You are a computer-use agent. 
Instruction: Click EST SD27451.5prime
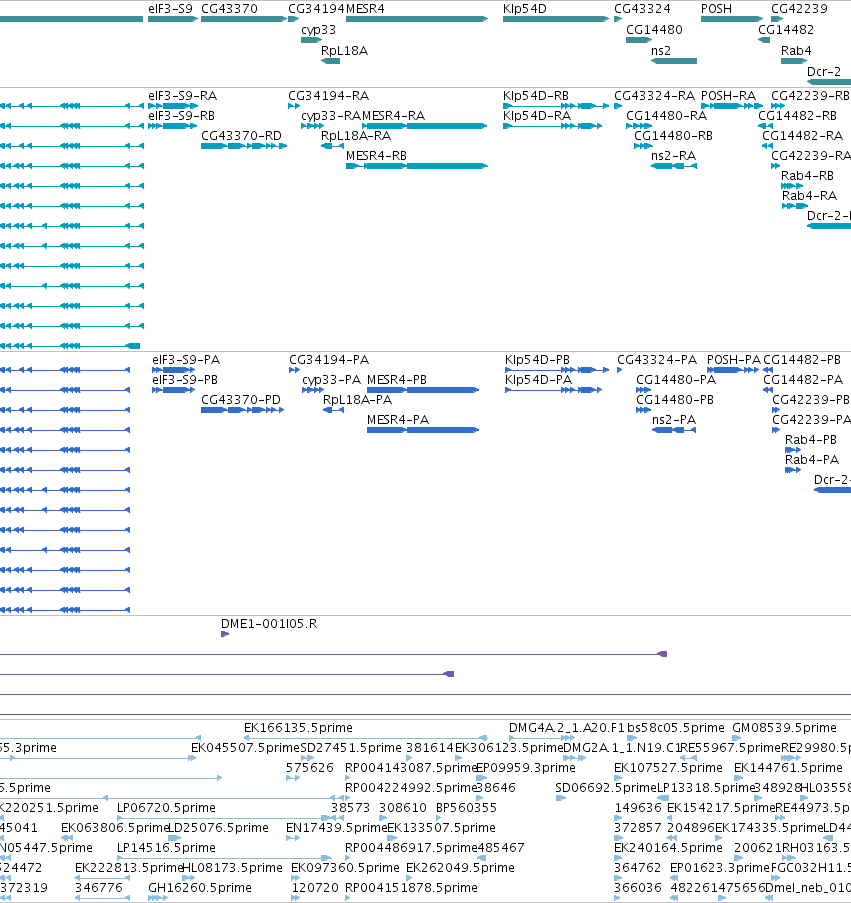[307, 758]
